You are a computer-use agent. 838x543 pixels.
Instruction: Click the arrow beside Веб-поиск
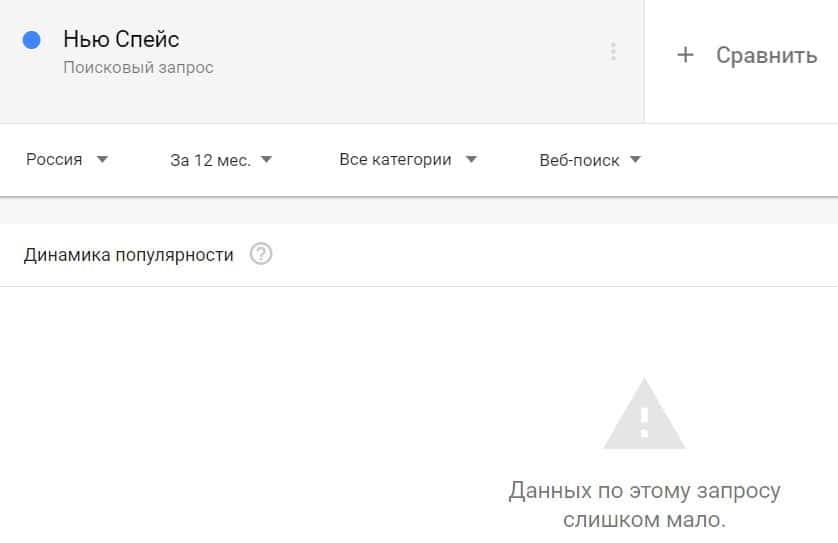pyautogui.click(x=635, y=159)
